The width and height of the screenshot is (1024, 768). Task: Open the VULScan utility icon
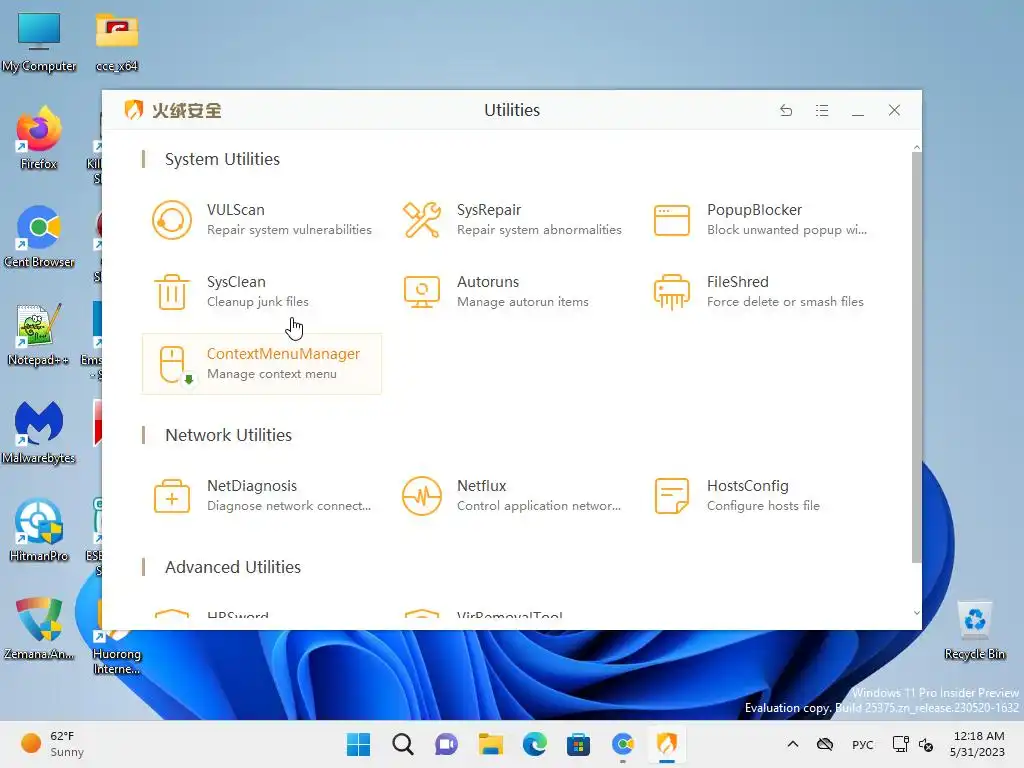[x=172, y=219]
